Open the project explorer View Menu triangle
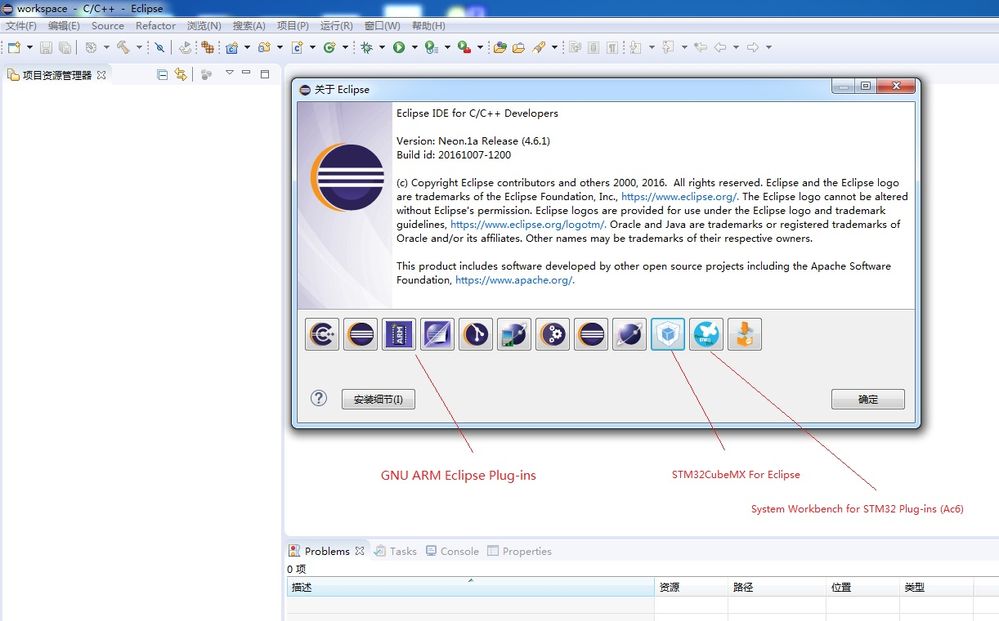 [x=229, y=73]
